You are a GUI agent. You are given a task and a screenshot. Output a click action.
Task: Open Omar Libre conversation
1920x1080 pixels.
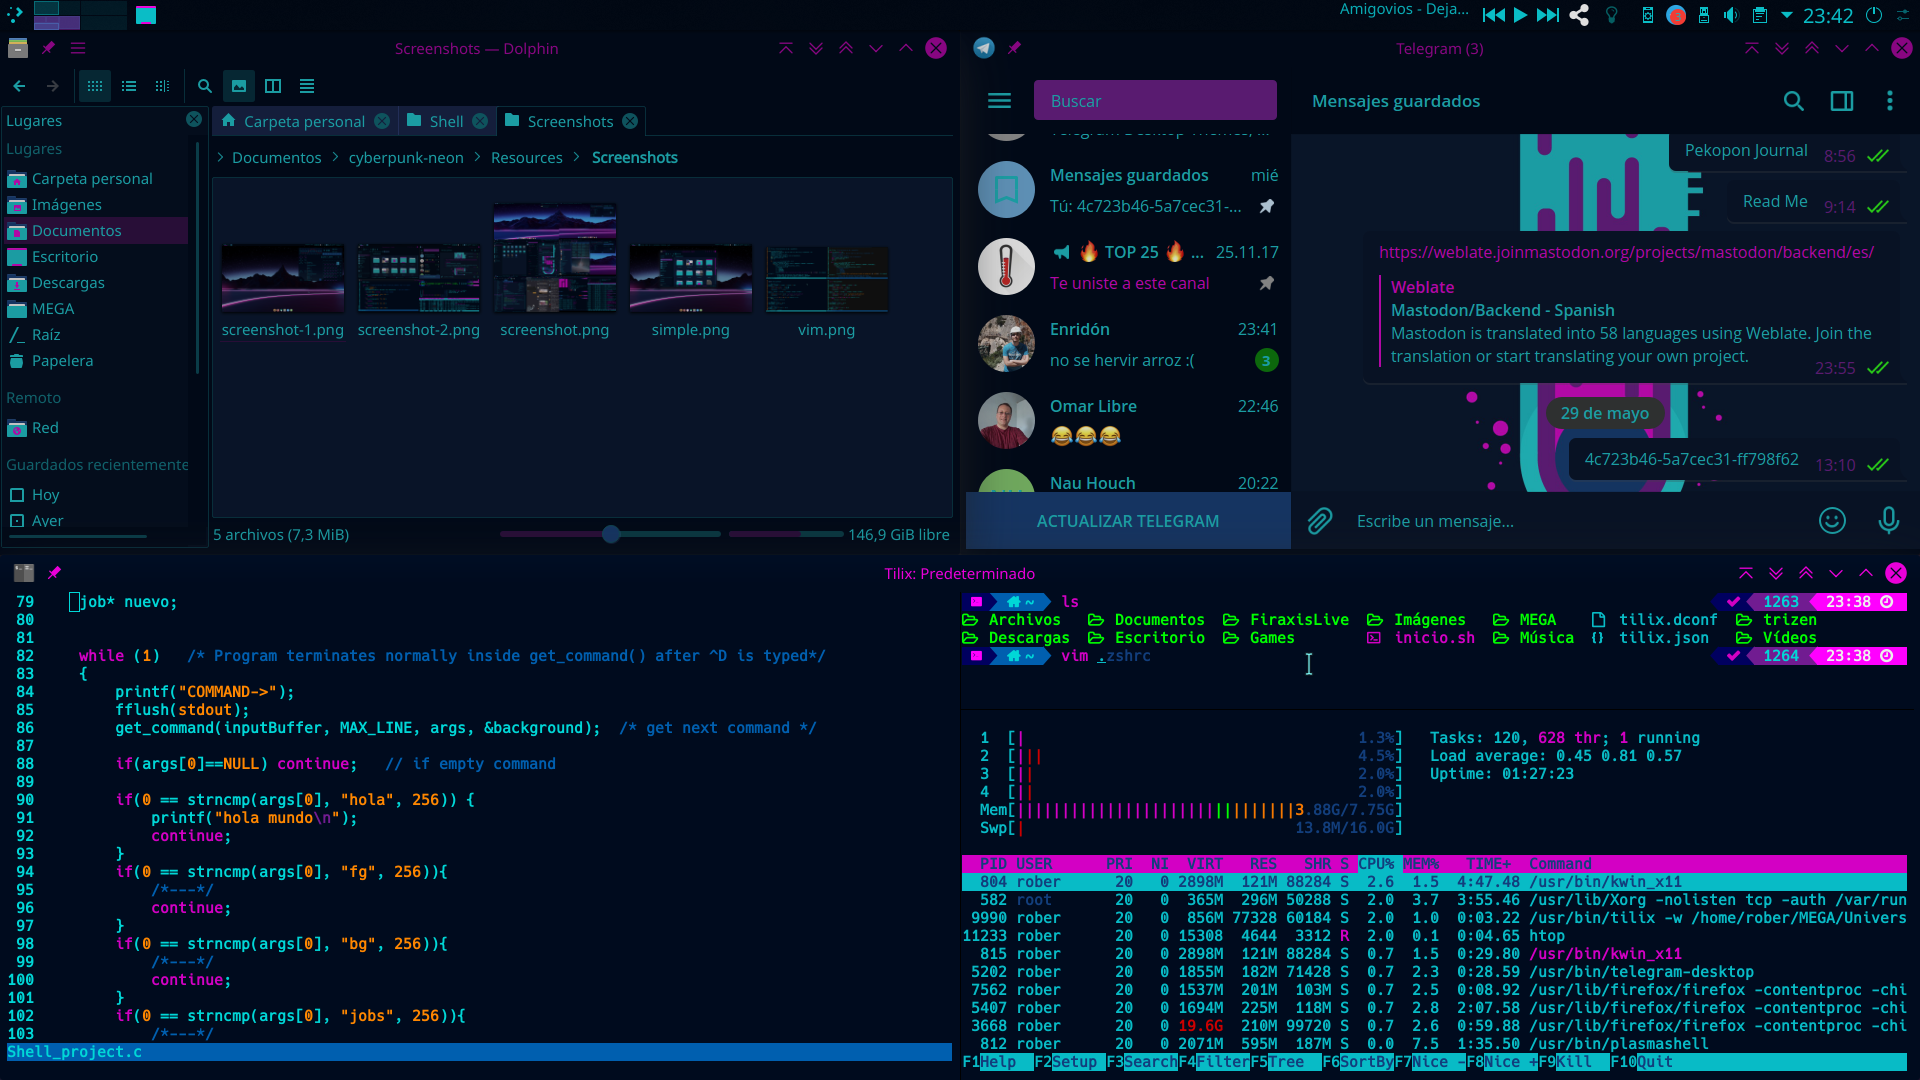1128,421
